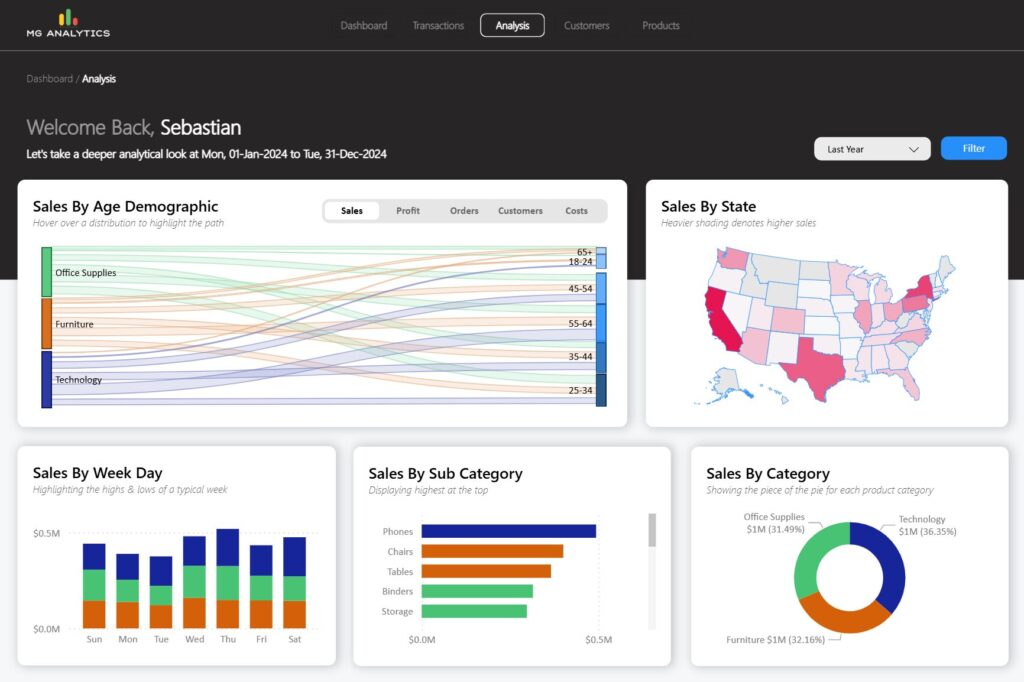Select the Customers metric in the segmented control
1024x682 pixels.
pos(520,210)
